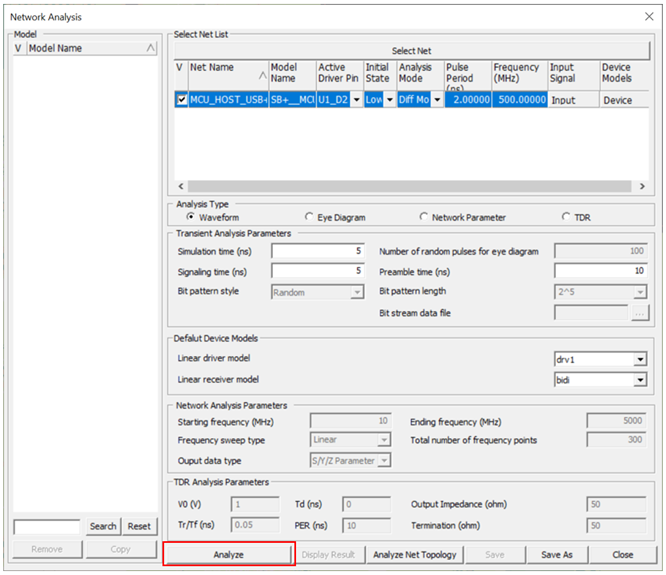Image resolution: width=666 pixels, height=575 pixels.
Task: Open the Linear driver model dropdown
Action: [x=639, y=359]
